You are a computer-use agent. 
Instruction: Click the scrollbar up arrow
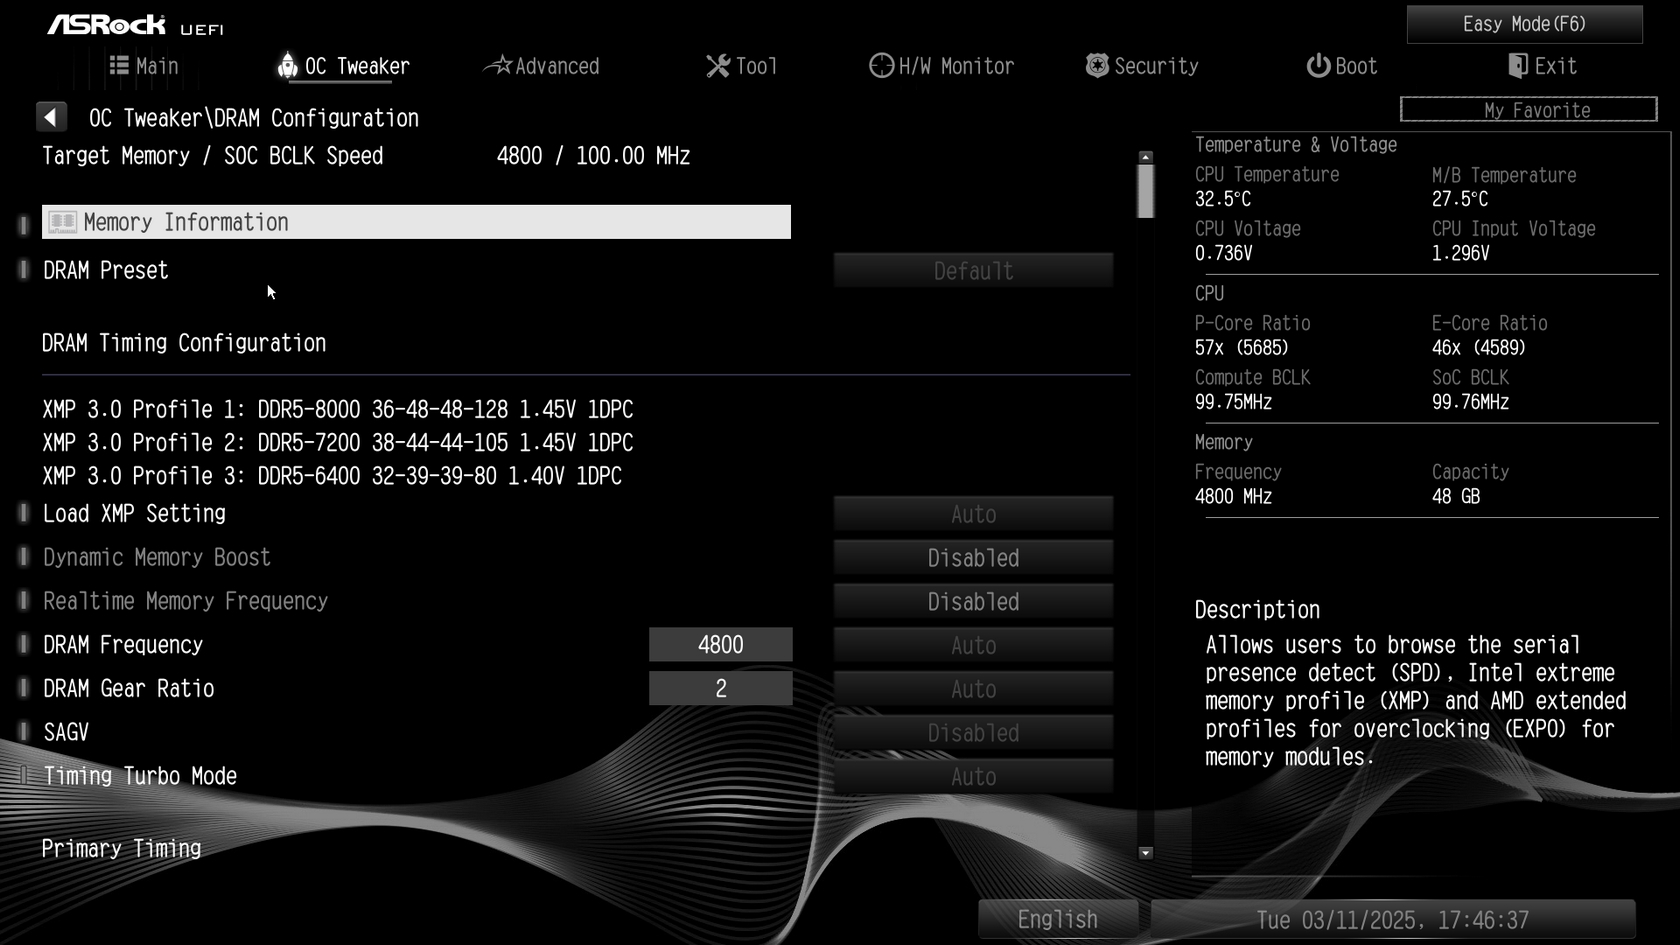click(1146, 157)
